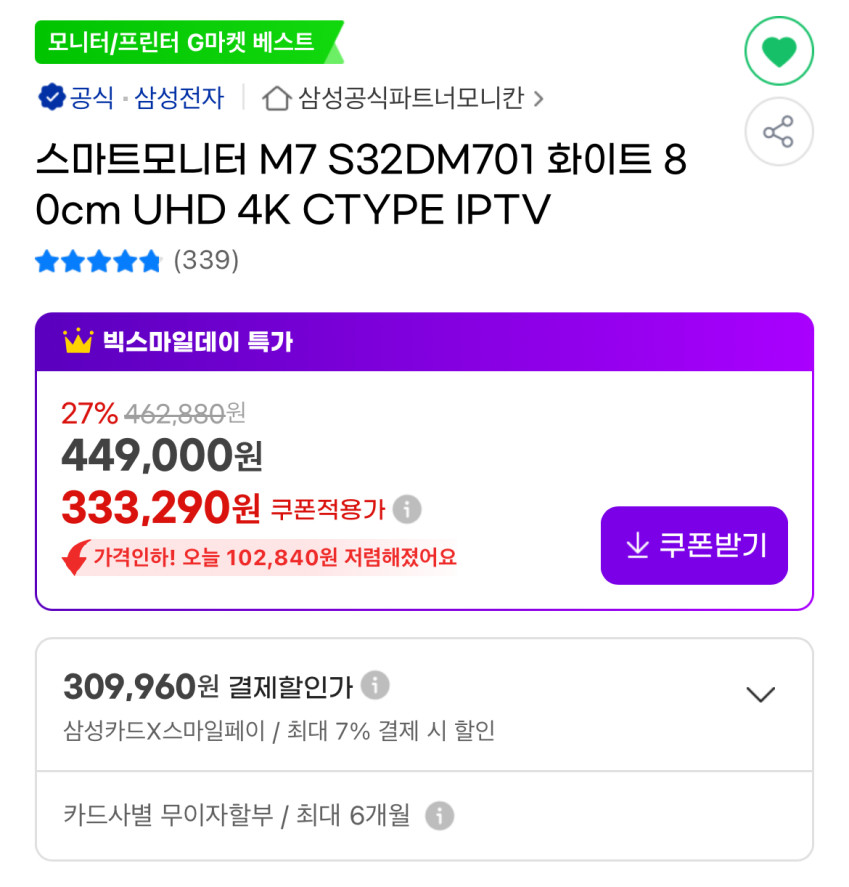Click the blue verified official badge icon

[x=51, y=97]
